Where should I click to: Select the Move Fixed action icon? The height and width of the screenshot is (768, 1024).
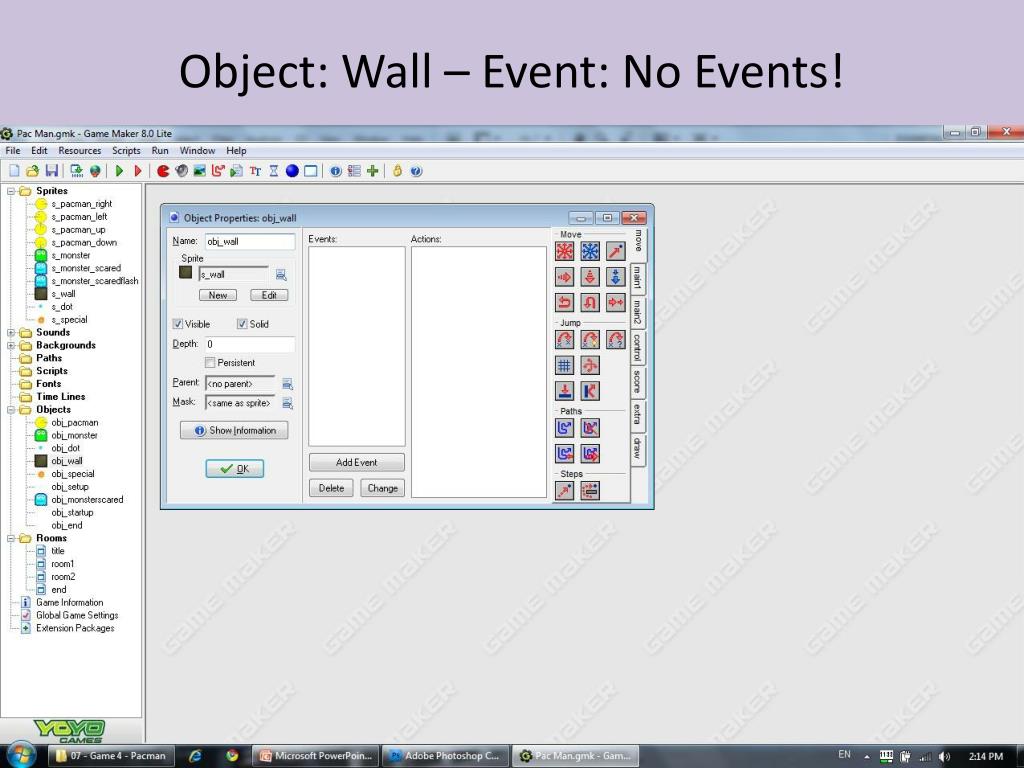coord(564,251)
